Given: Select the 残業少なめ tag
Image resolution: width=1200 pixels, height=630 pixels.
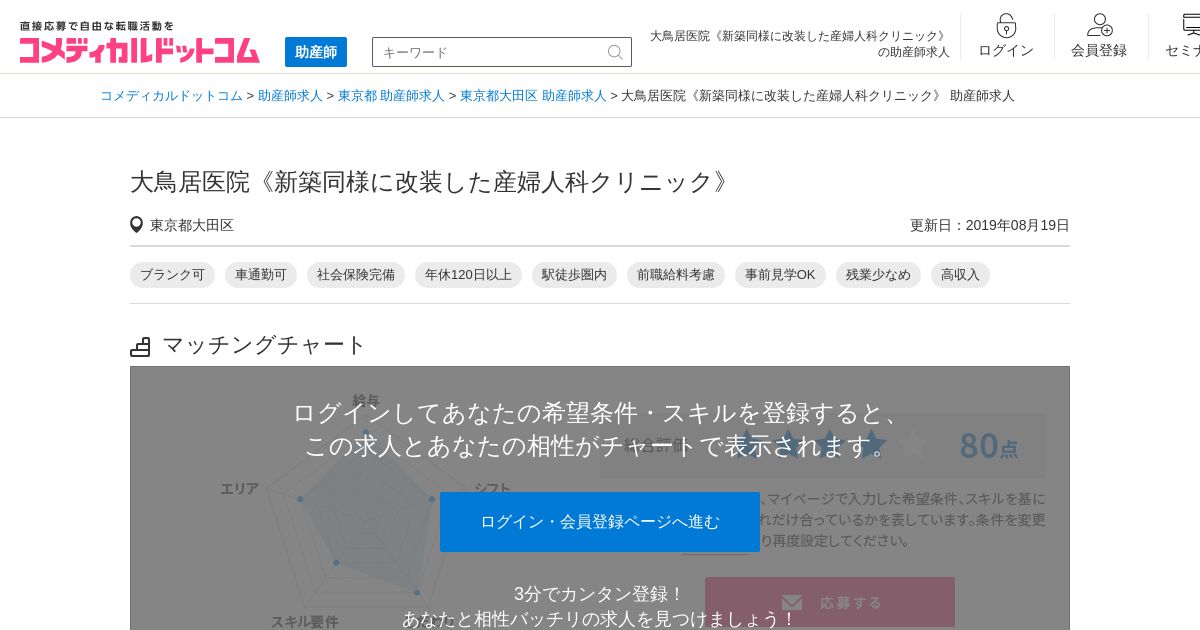Looking at the screenshot, I should [x=878, y=275].
